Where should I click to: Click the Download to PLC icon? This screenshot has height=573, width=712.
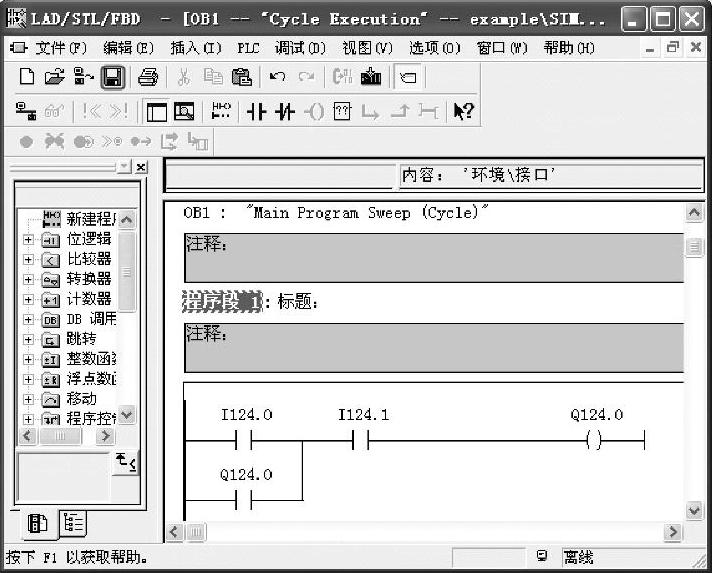click(x=371, y=77)
